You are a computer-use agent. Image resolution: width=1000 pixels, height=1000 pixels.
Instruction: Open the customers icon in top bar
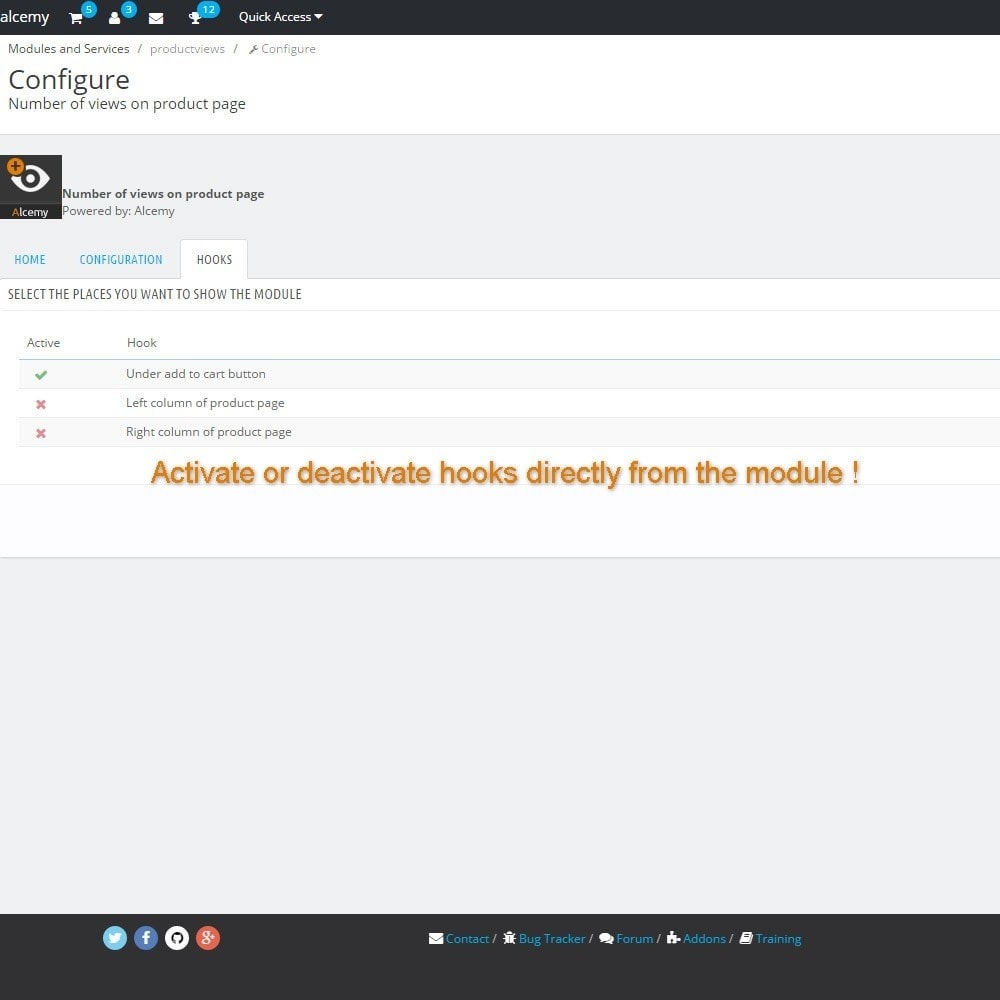115,18
